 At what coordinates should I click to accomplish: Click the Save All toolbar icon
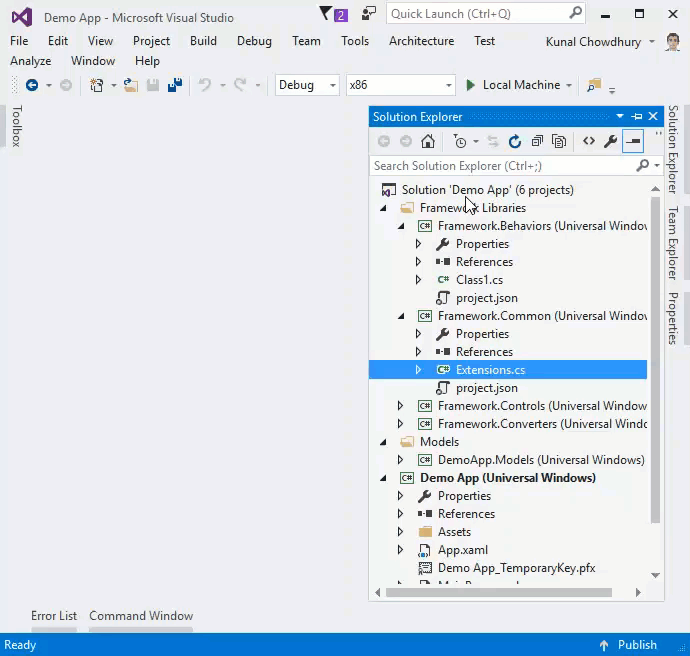pos(175,85)
